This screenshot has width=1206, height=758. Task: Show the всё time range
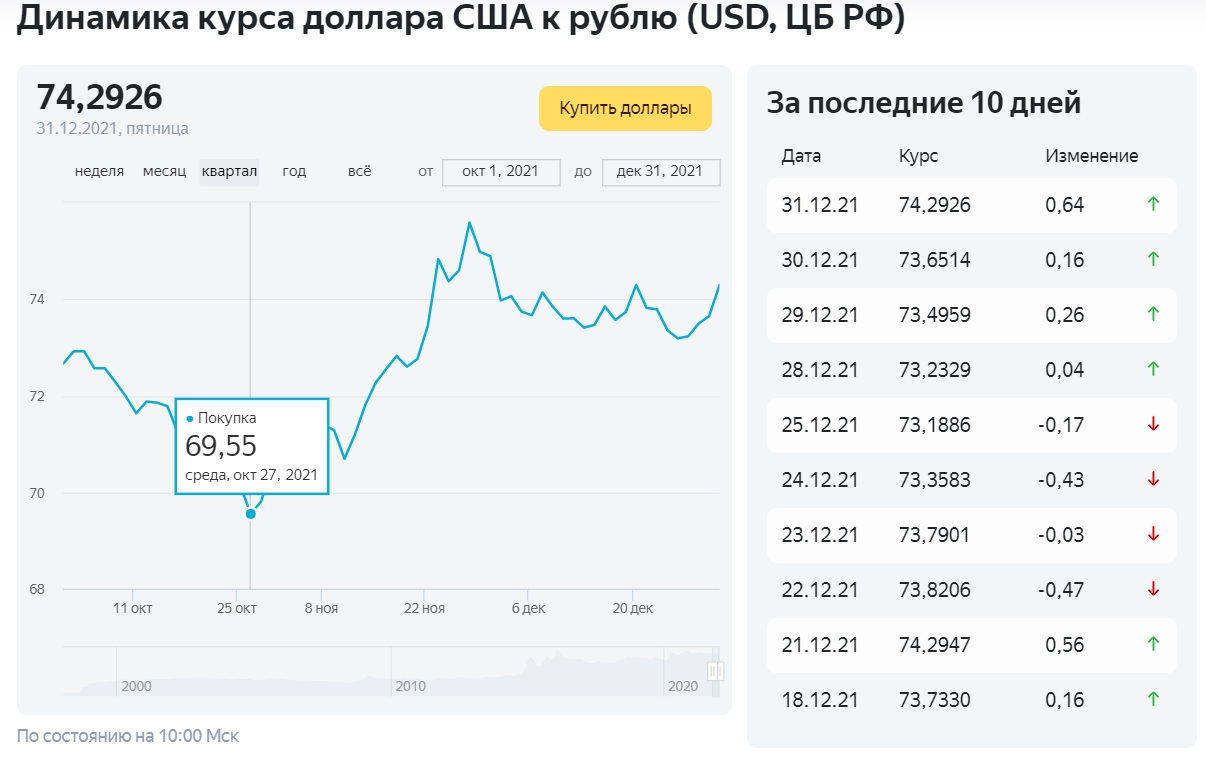coord(359,171)
